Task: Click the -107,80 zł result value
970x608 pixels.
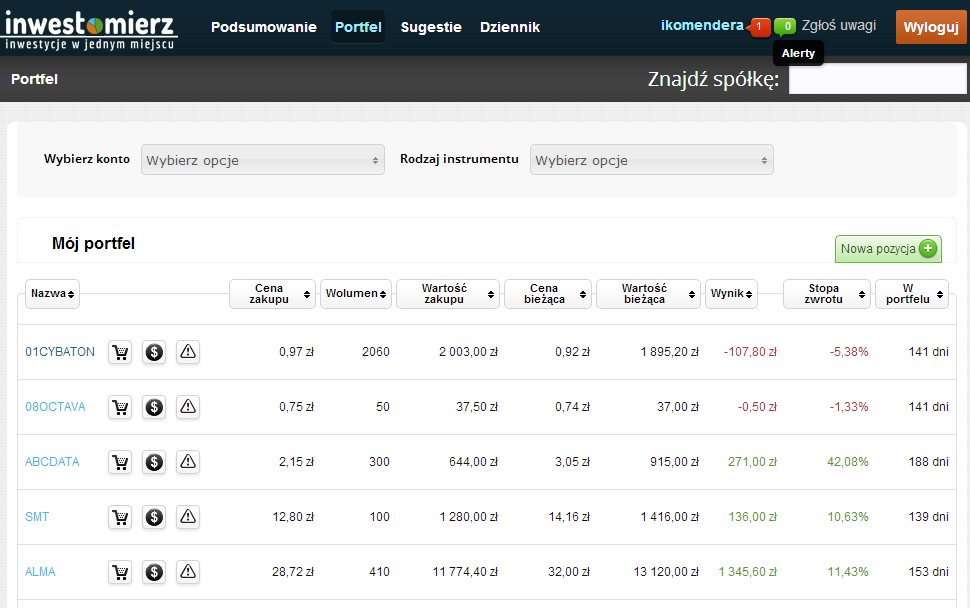Action: point(750,352)
